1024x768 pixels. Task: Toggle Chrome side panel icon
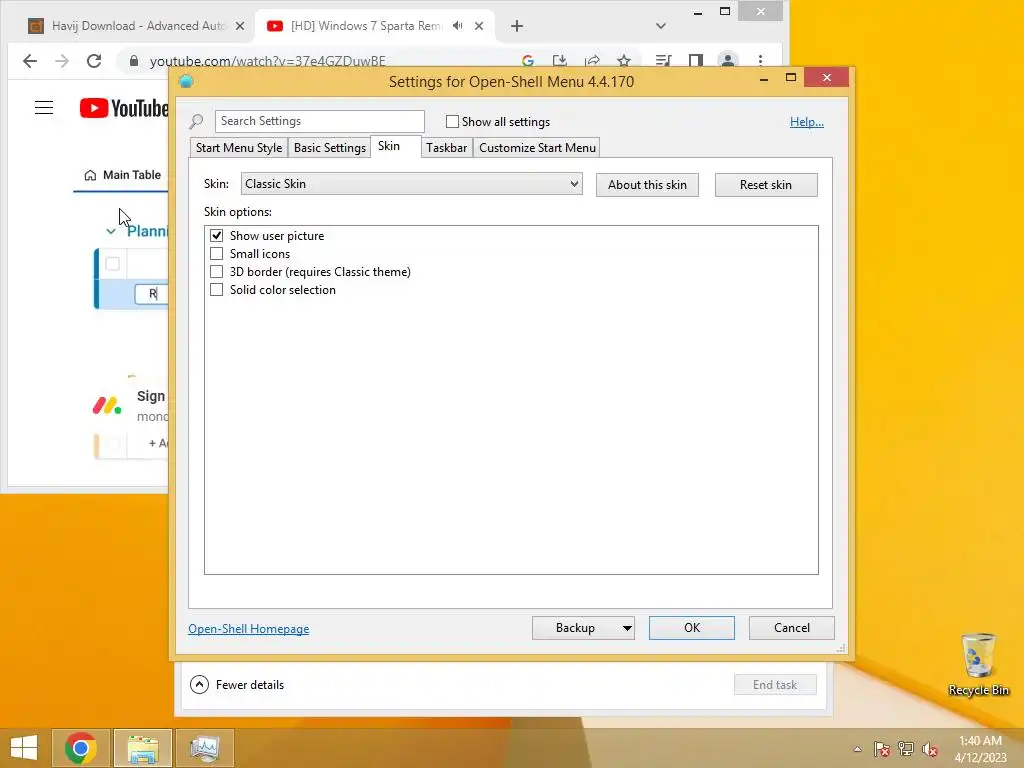(x=696, y=61)
